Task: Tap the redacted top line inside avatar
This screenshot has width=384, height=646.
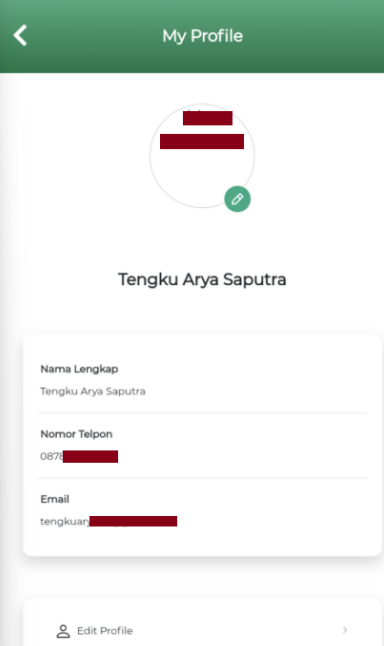Action: [208, 118]
